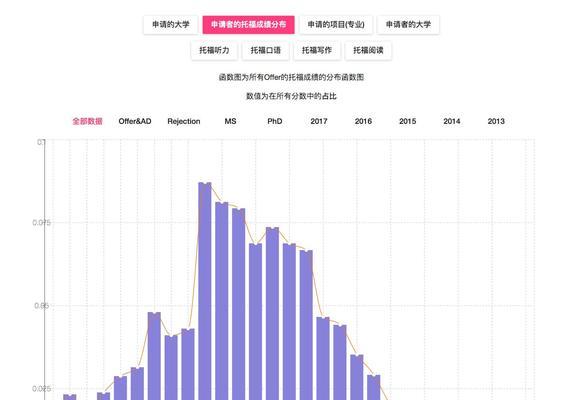This screenshot has width=584, height=400.
Task: Click the 0.075 y-axis label
Action: 41,223
